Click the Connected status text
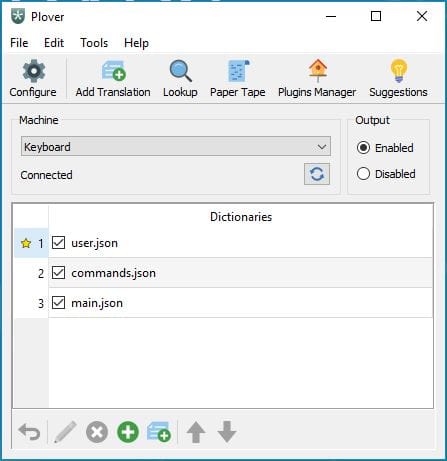The height and width of the screenshot is (461, 447). tap(46, 175)
